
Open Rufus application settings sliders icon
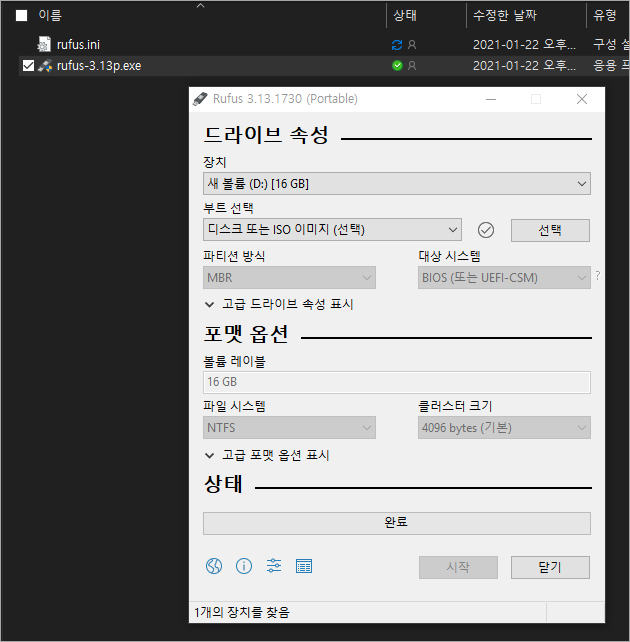[x=274, y=566]
